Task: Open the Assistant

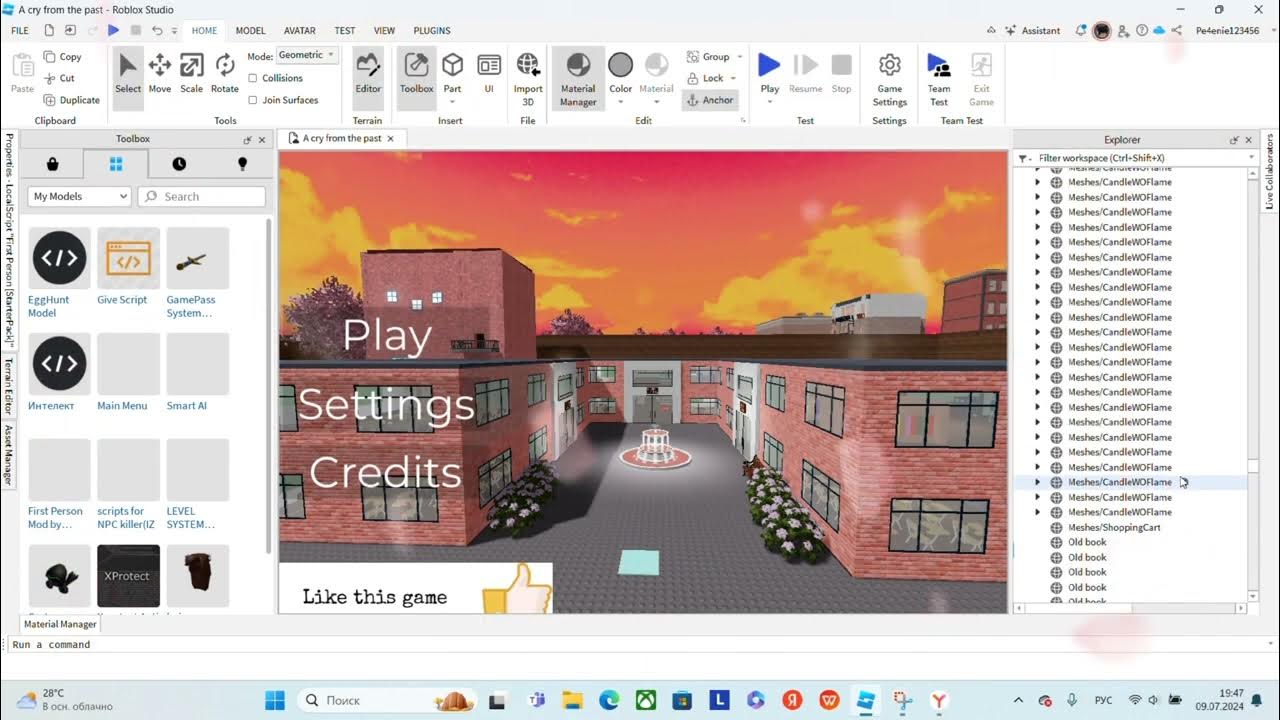Action: (1031, 31)
